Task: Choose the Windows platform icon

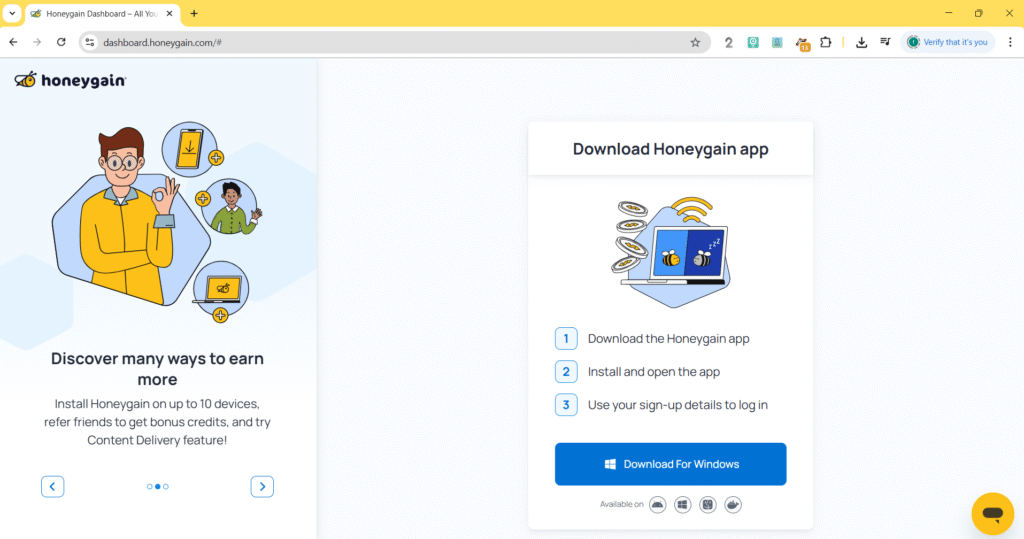Action: (x=682, y=504)
